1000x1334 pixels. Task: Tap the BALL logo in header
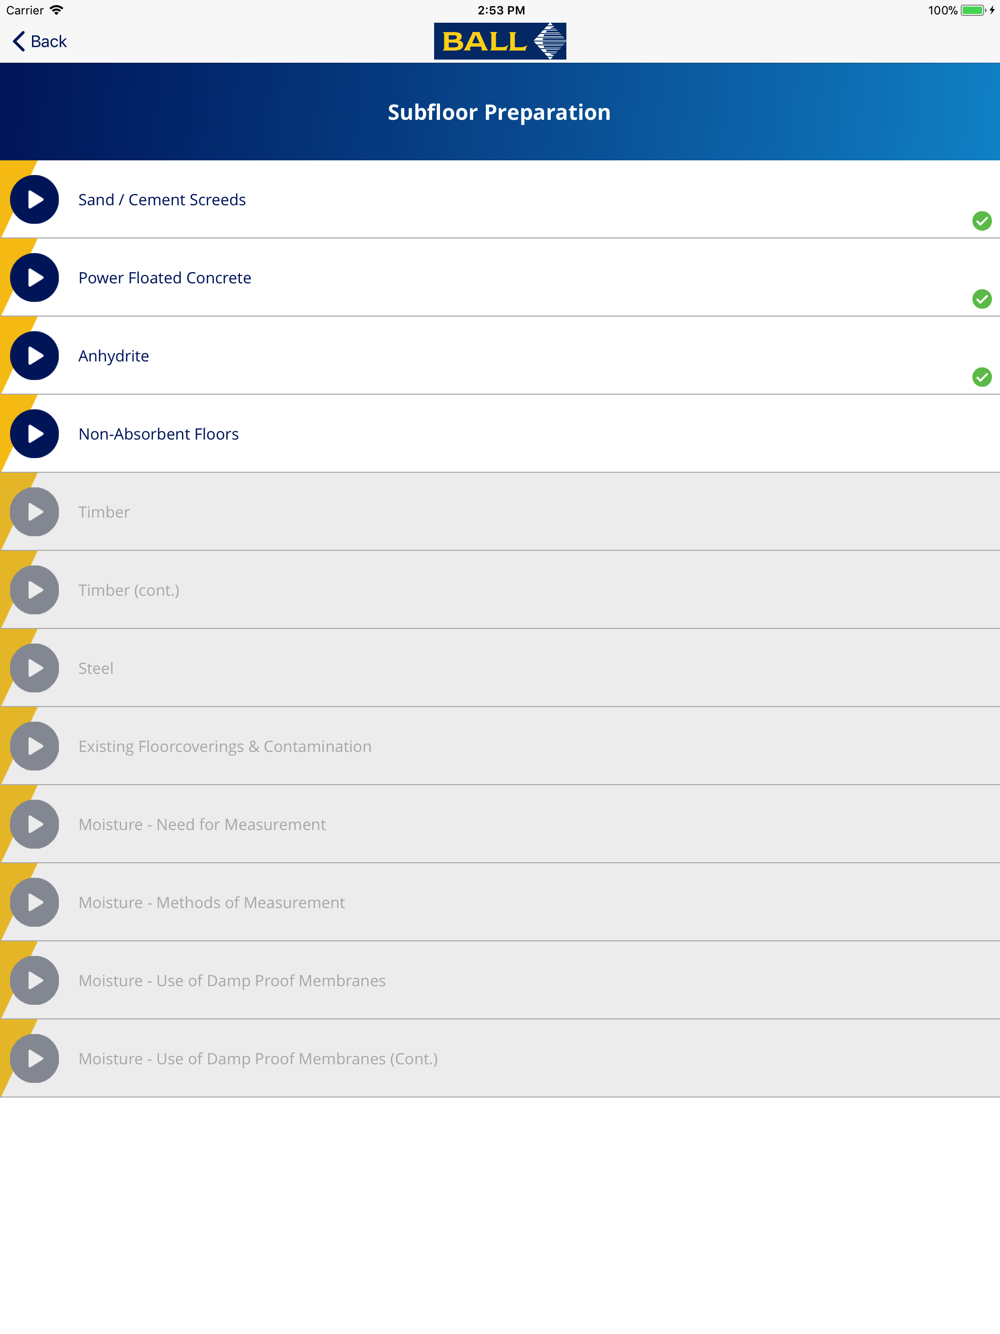(x=500, y=41)
